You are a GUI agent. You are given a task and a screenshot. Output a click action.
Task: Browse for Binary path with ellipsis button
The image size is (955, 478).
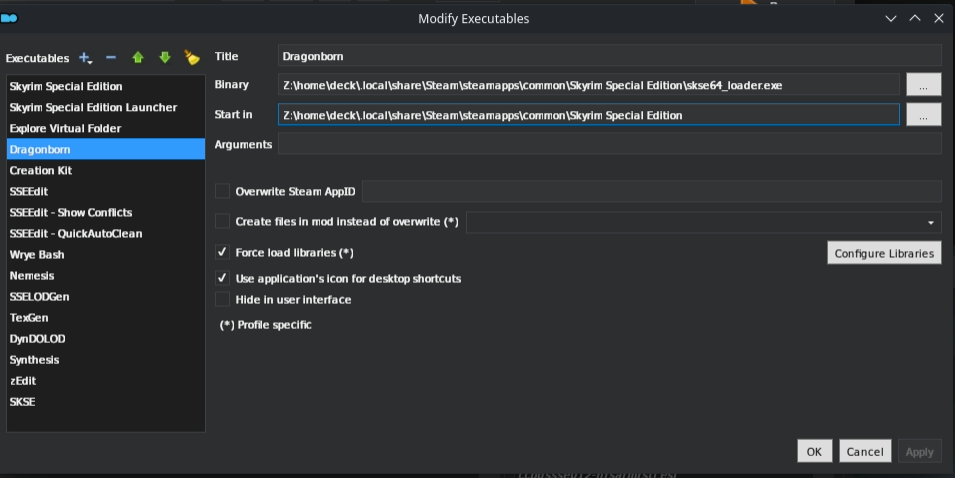[x=923, y=86]
